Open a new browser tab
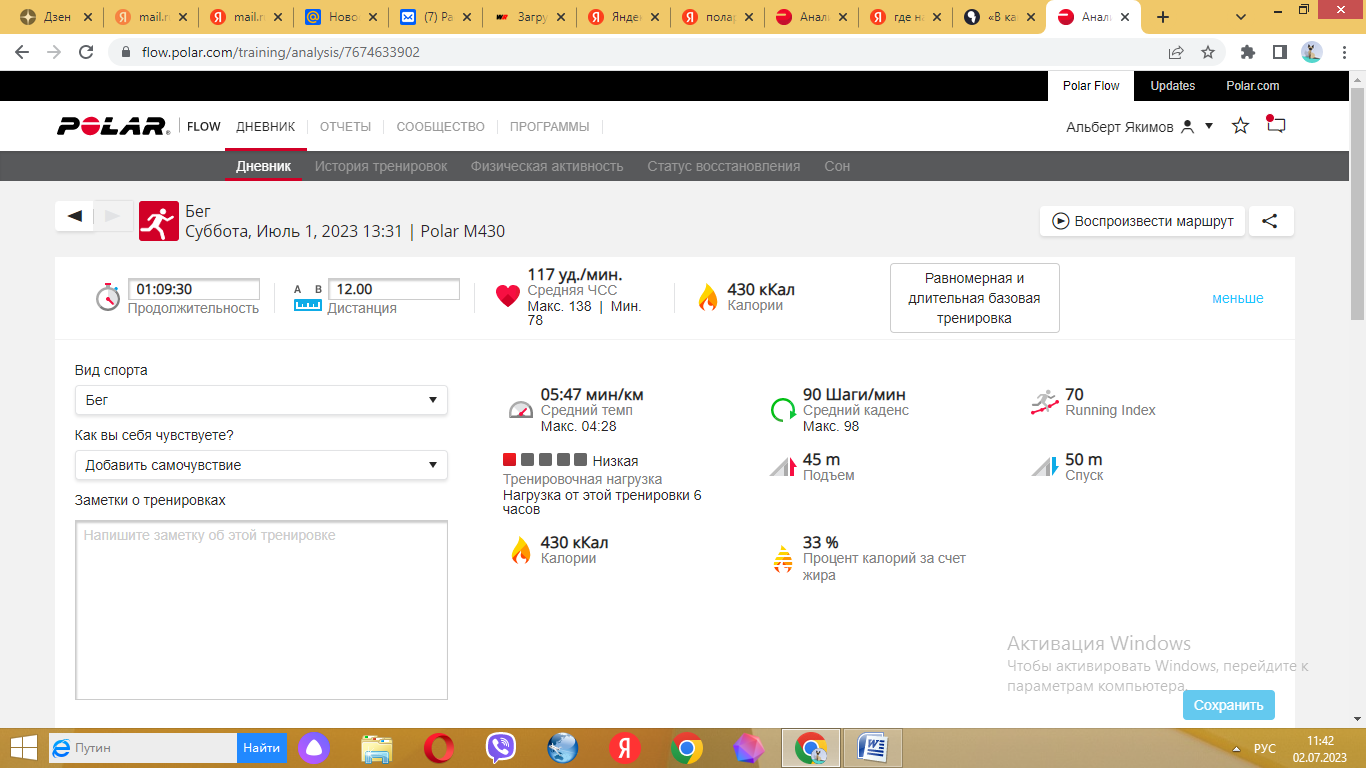 pos(1163,17)
